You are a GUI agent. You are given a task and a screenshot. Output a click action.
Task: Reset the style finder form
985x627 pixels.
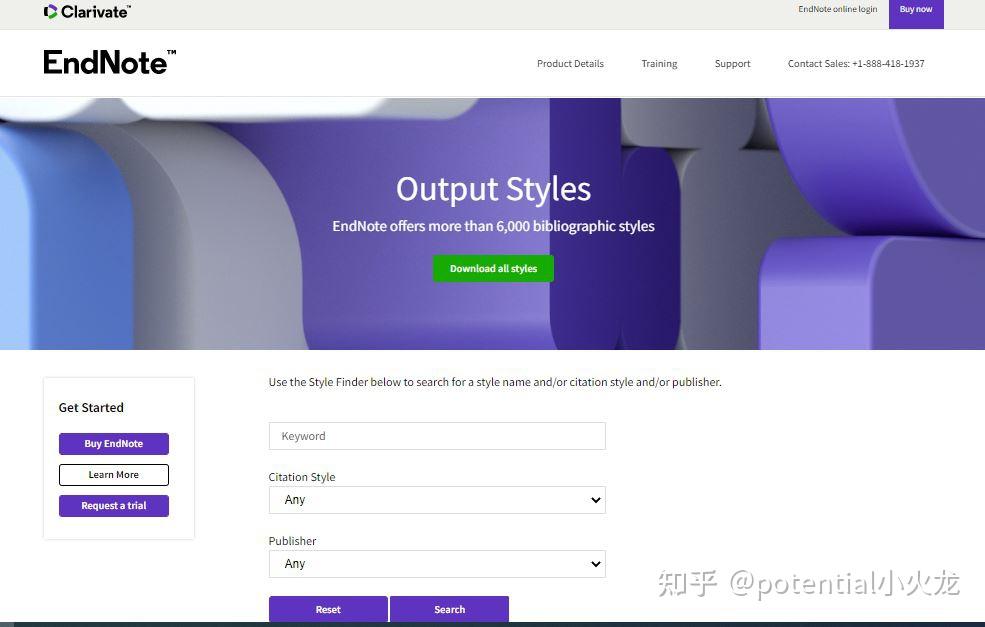click(328, 609)
